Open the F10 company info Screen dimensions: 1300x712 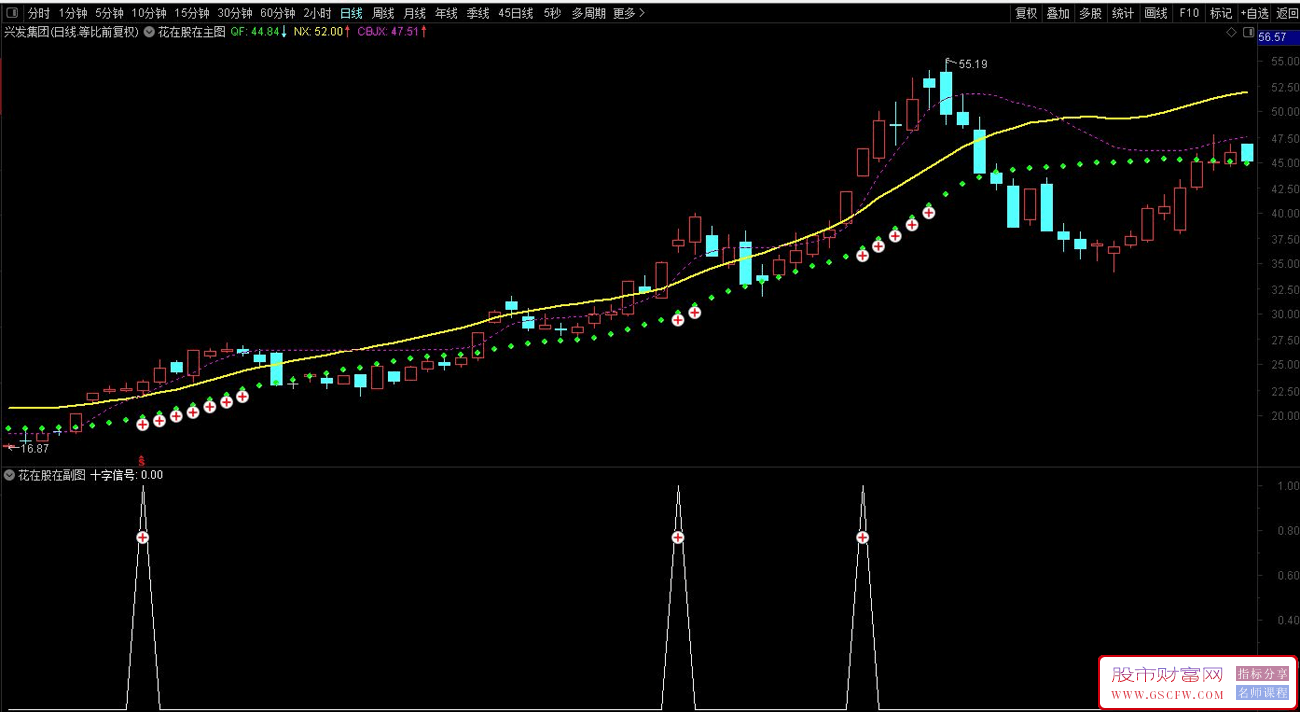[1189, 13]
